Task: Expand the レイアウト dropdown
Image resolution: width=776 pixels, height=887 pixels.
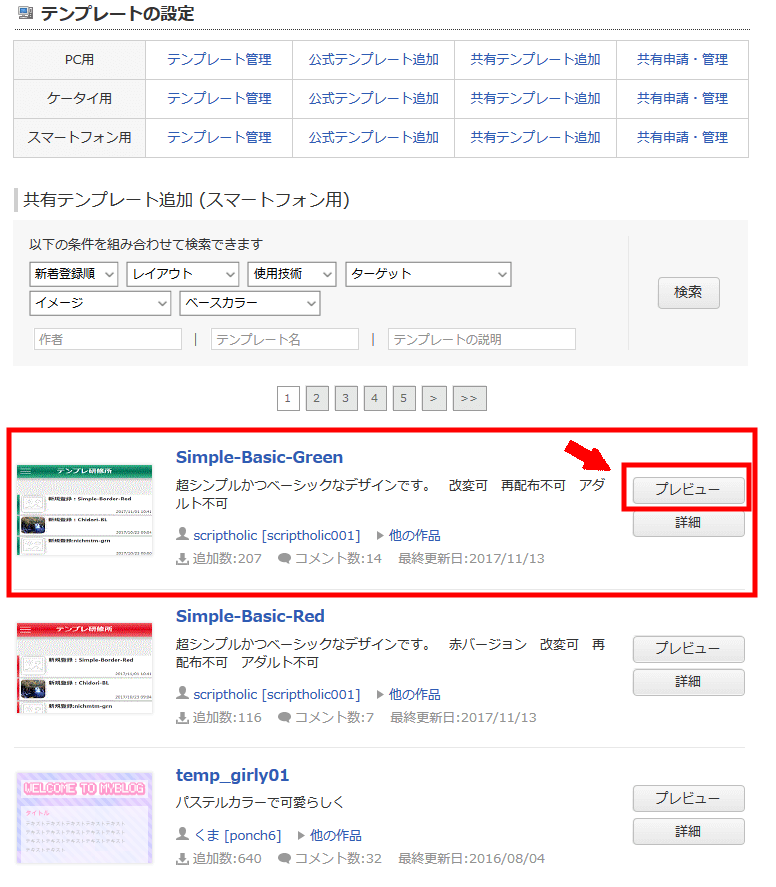Action: coord(183,274)
